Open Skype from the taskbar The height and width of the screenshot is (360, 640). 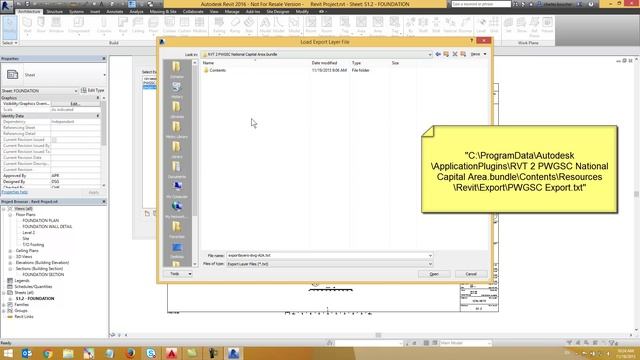tap(151, 353)
